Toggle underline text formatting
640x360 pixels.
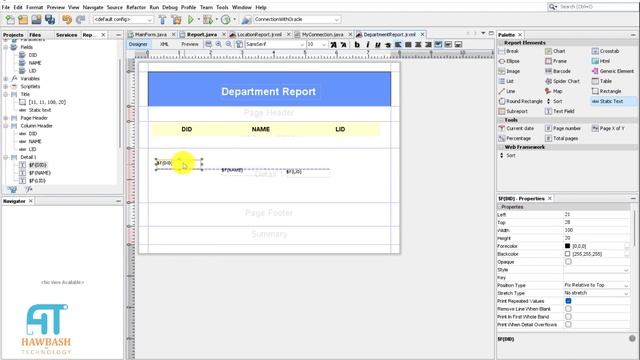[x=378, y=44]
